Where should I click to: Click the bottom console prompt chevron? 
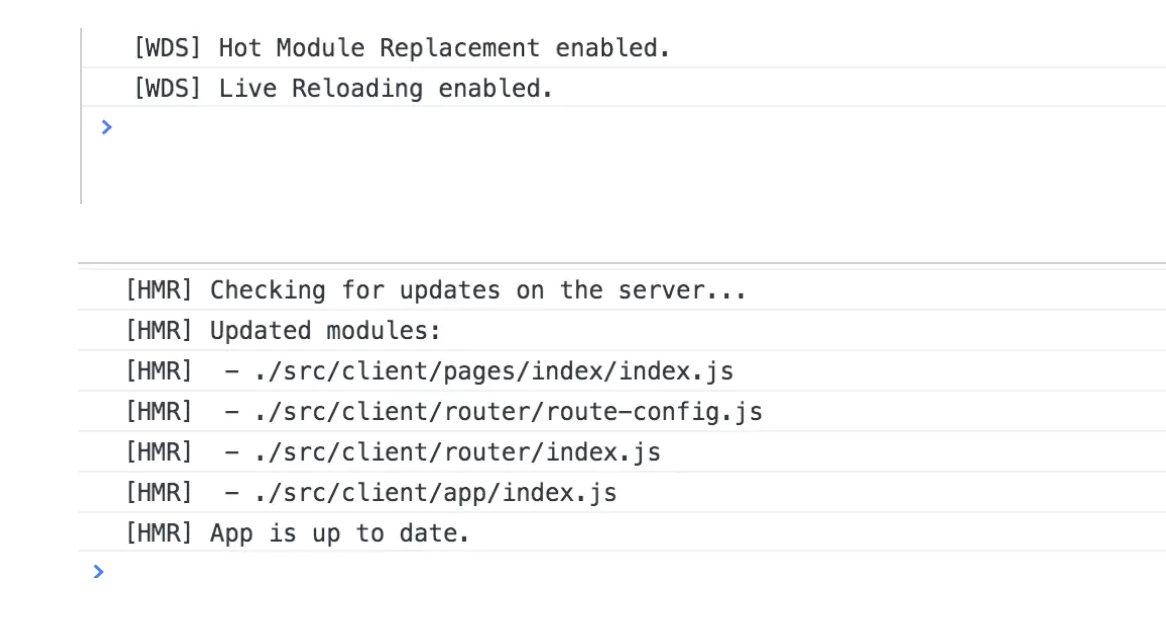pos(98,572)
